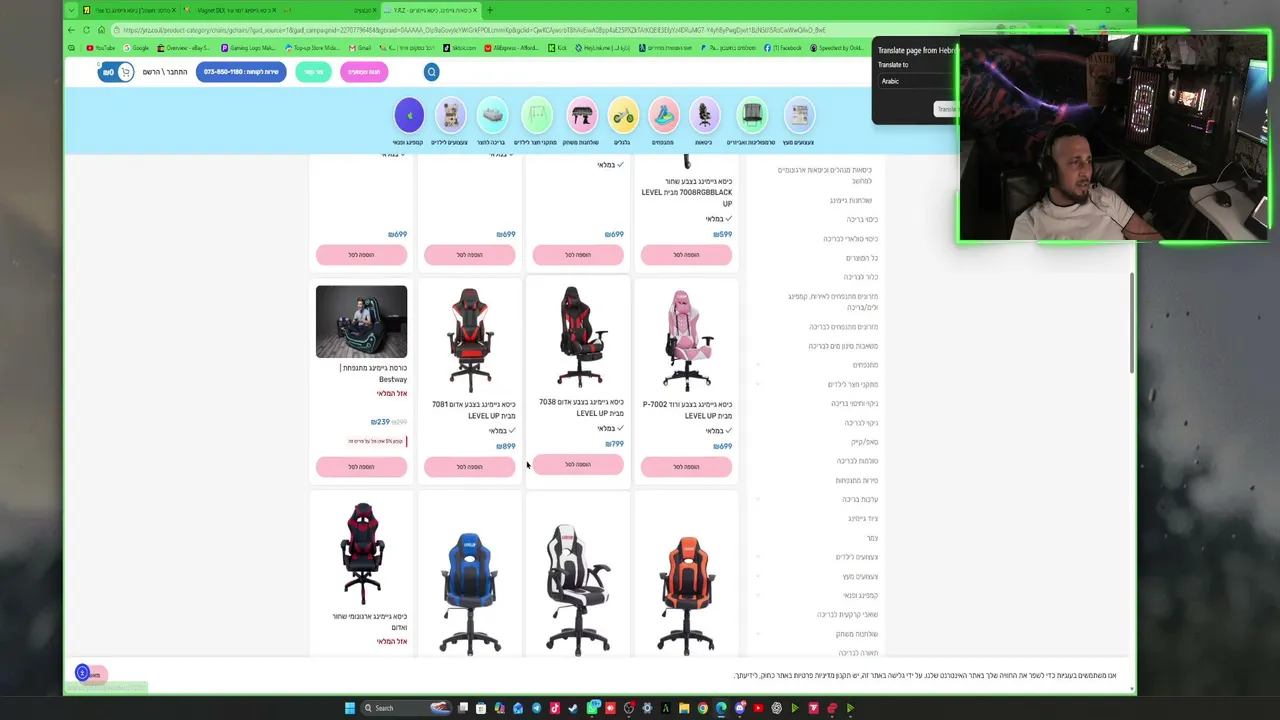The width and height of the screenshot is (1280, 720).
Task: Expand the sidebar category beside שולחנות משחק
Action: pyautogui.click(x=757, y=634)
